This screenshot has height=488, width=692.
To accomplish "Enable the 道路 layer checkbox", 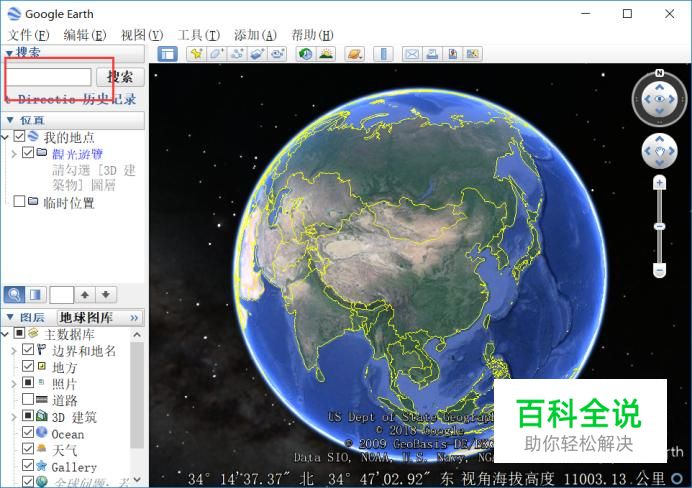I will (28, 399).
